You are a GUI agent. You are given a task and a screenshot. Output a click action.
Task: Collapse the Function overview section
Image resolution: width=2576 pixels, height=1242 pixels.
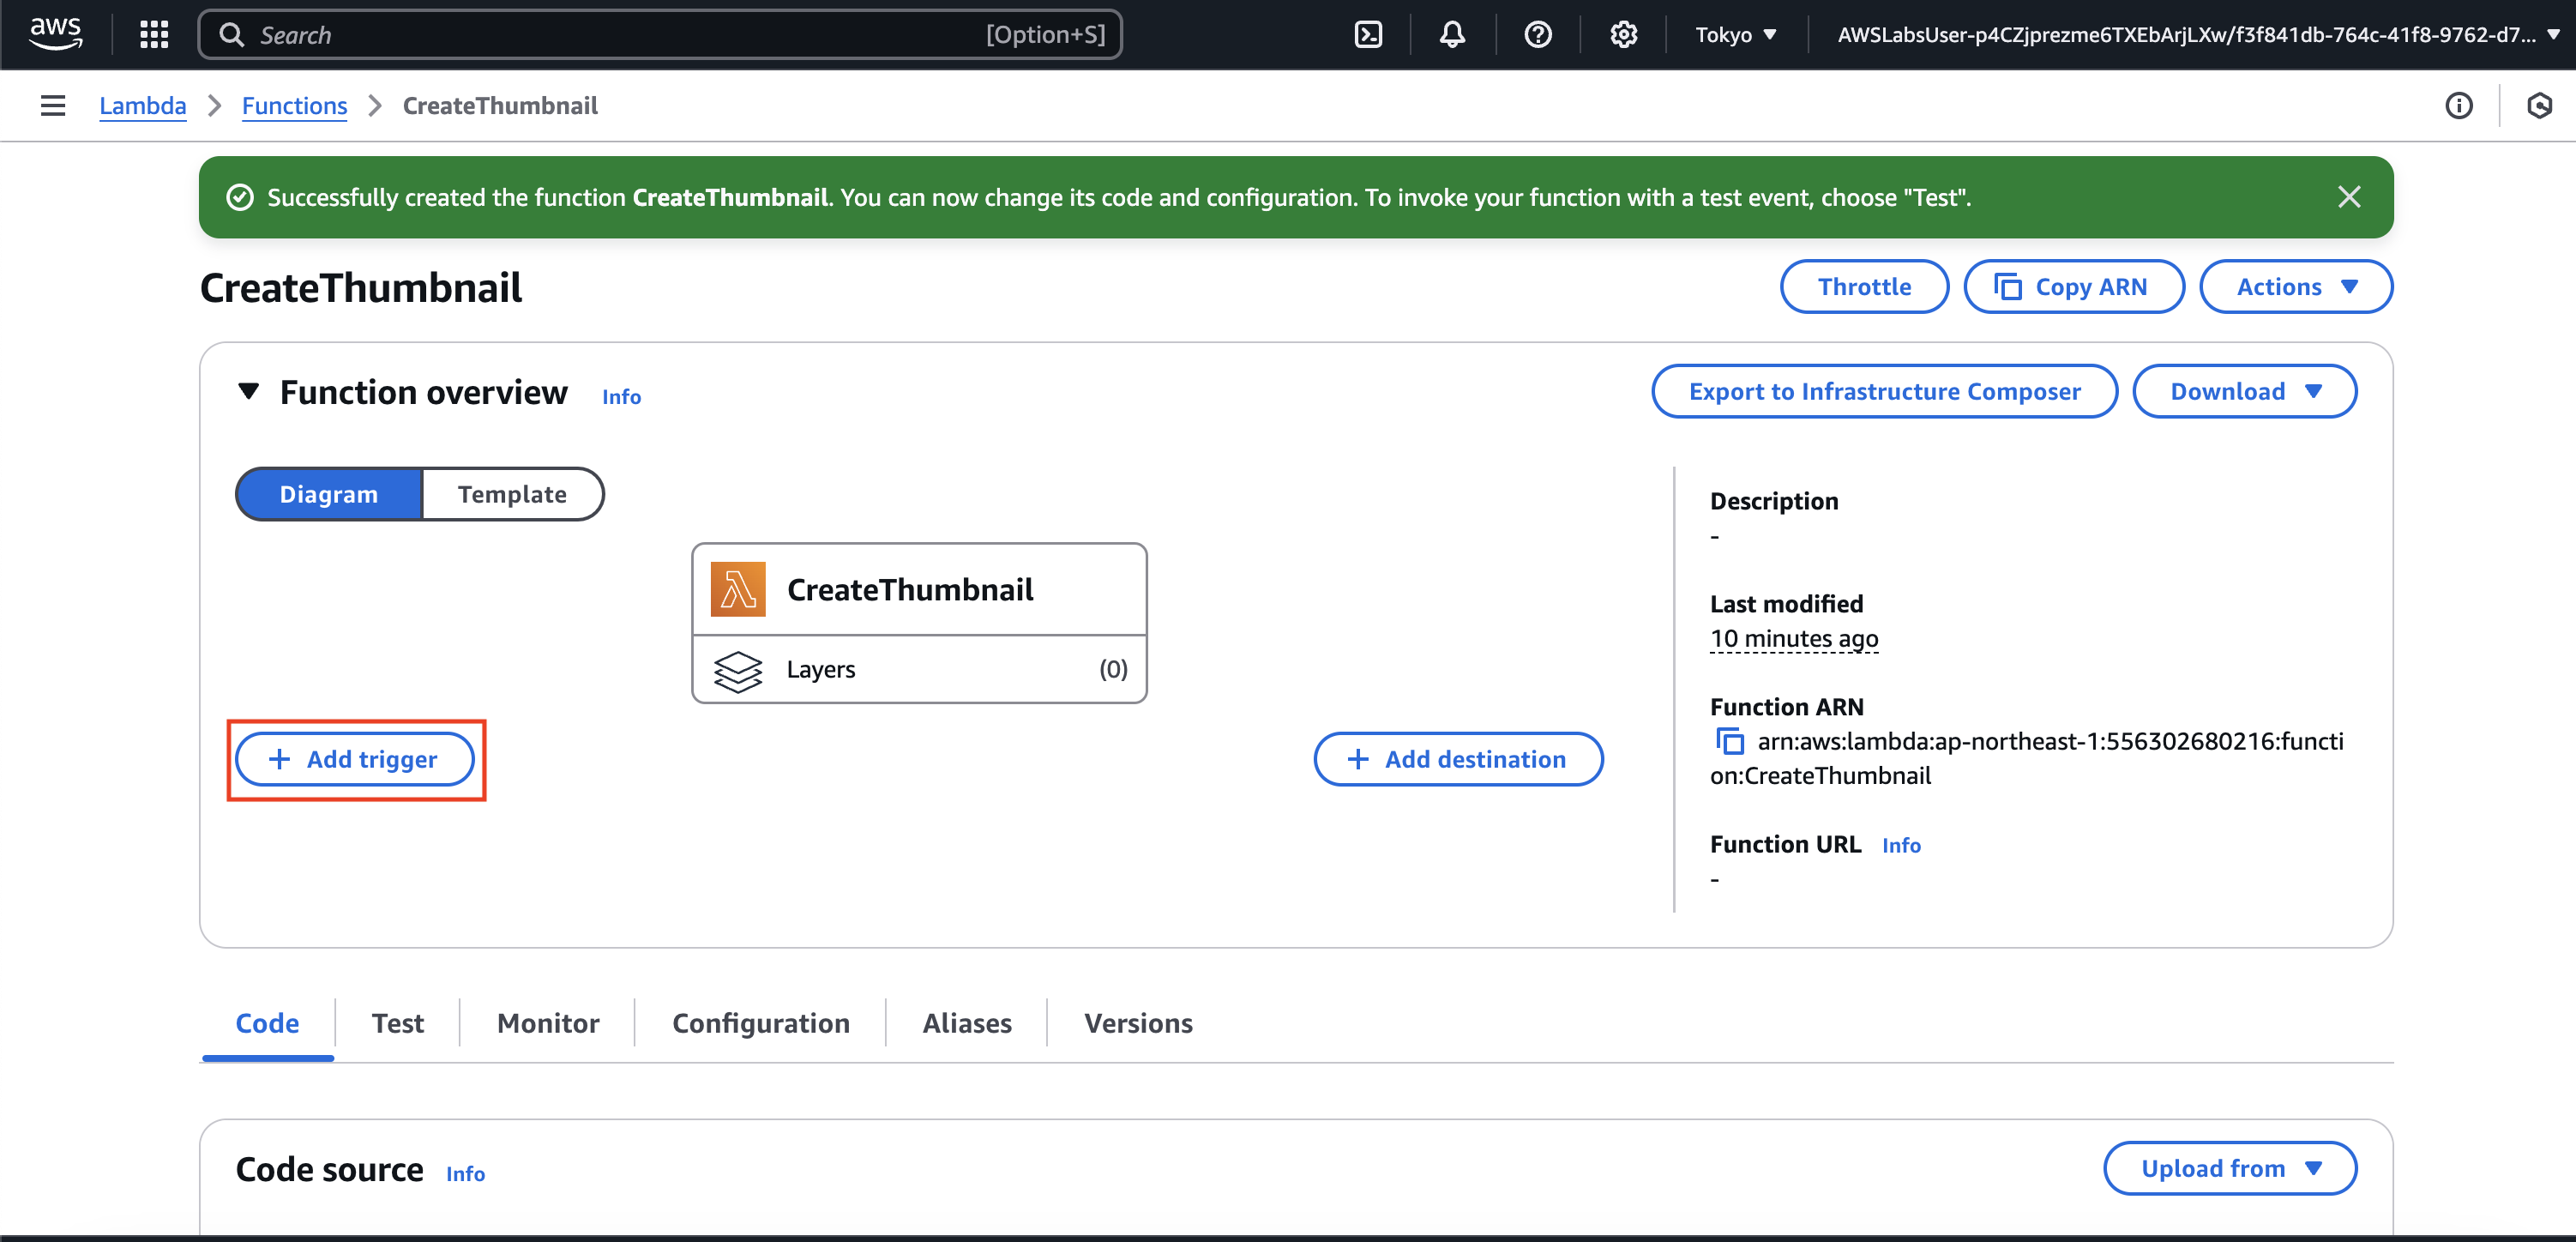click(x=249, y=391)
